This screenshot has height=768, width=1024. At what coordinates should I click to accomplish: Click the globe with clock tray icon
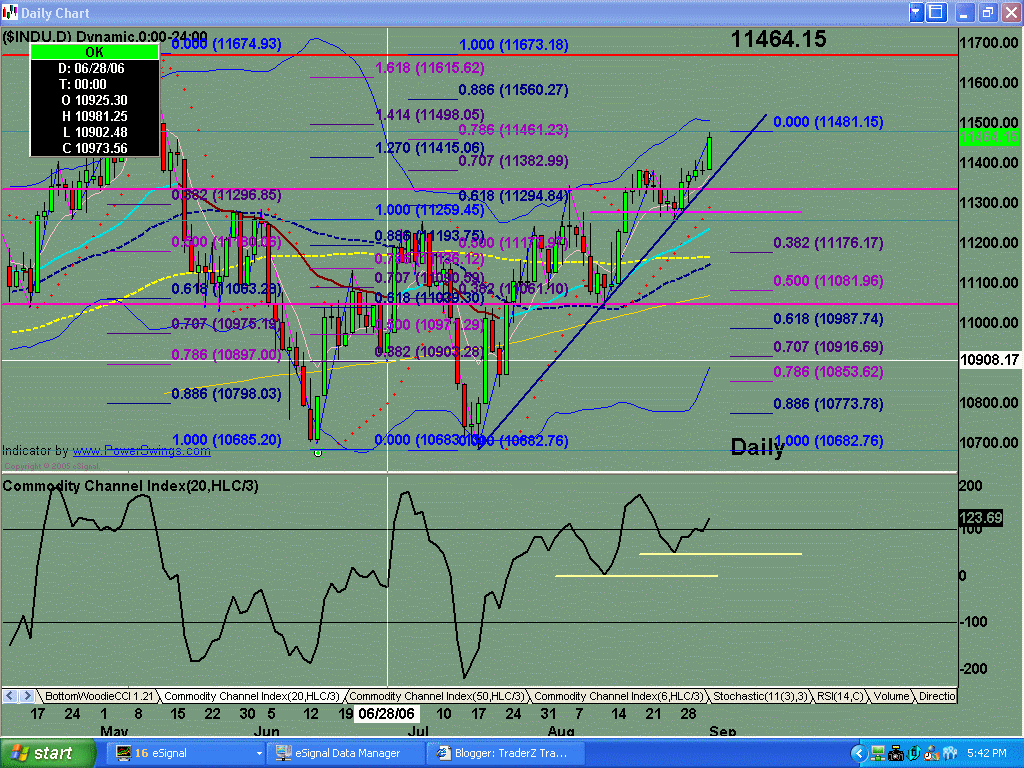coord(931,754)
